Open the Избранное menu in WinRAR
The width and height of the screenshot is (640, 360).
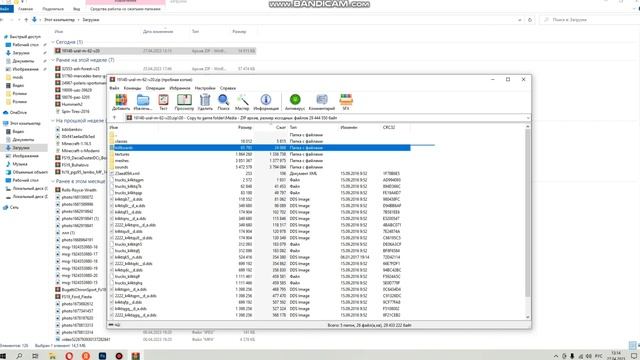tap(180, 88)
